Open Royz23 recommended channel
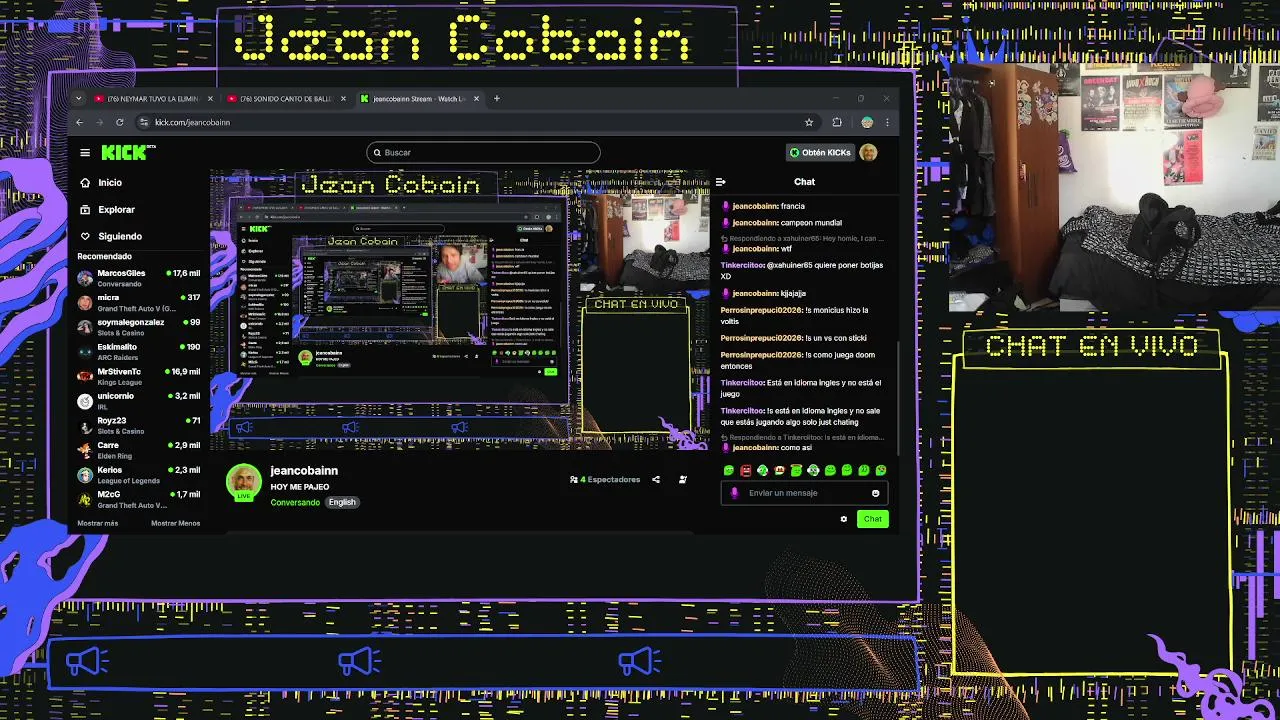 click(x=139, y=425)
